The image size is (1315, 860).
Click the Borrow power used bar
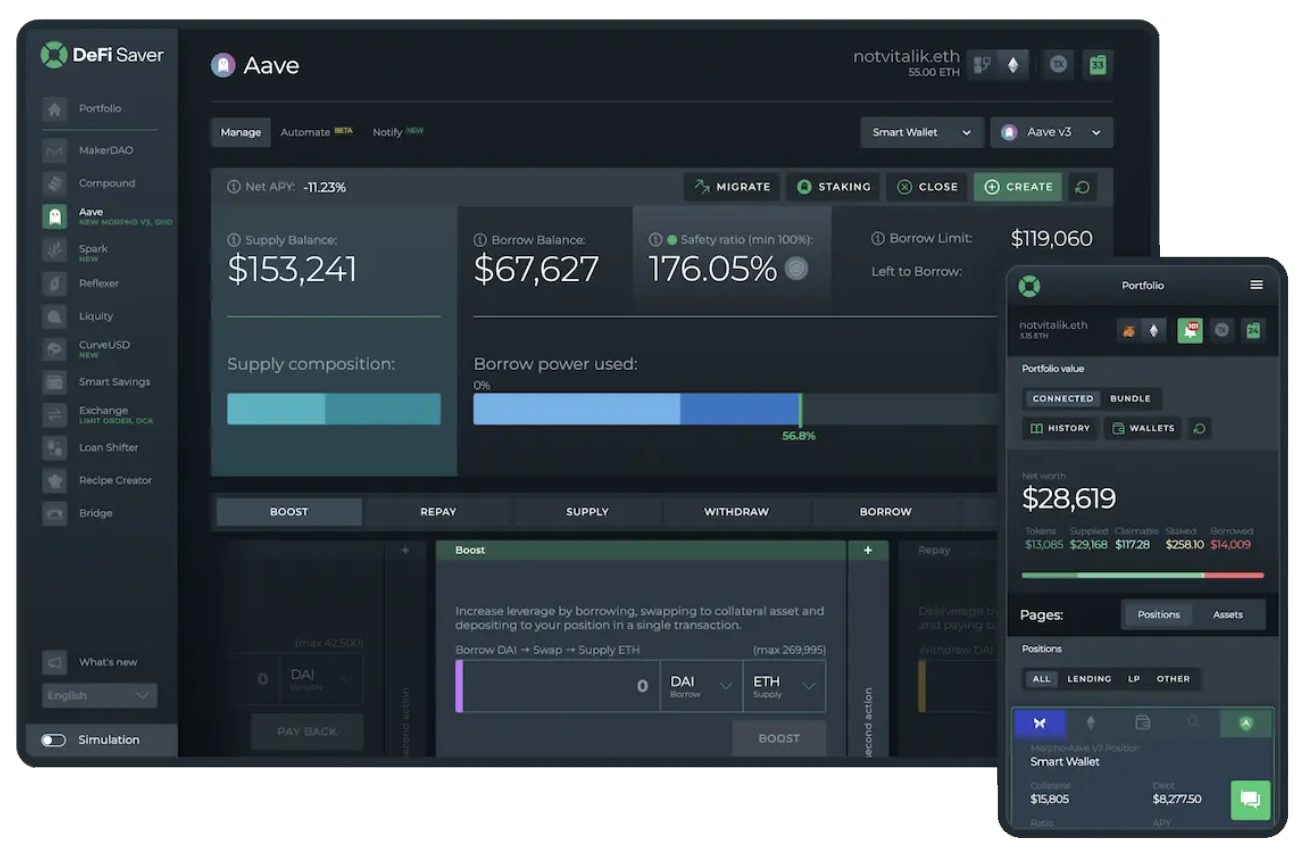click(x=637, y=409)
